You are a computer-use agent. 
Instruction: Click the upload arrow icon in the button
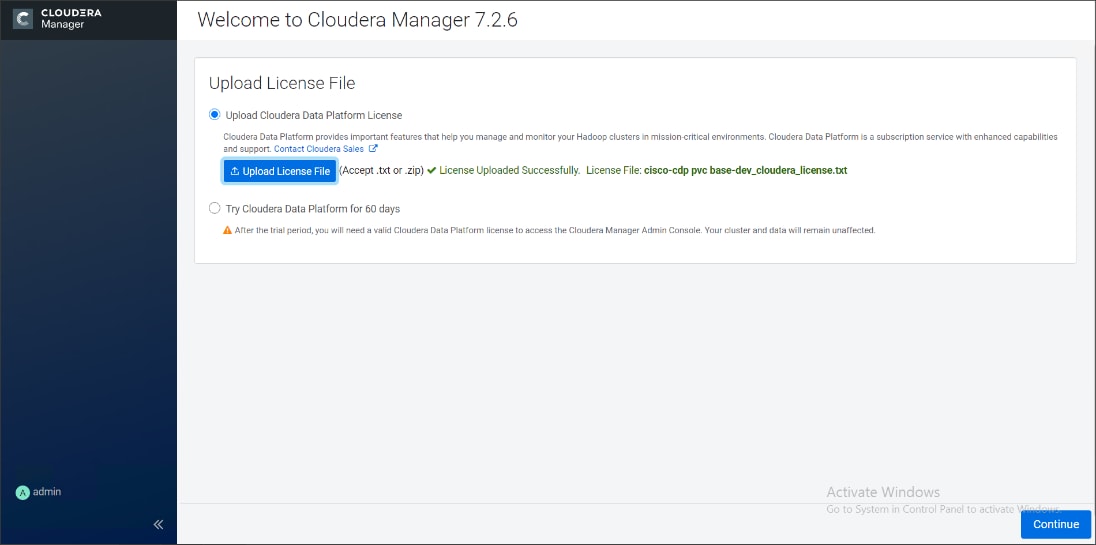tap(235, 171)
